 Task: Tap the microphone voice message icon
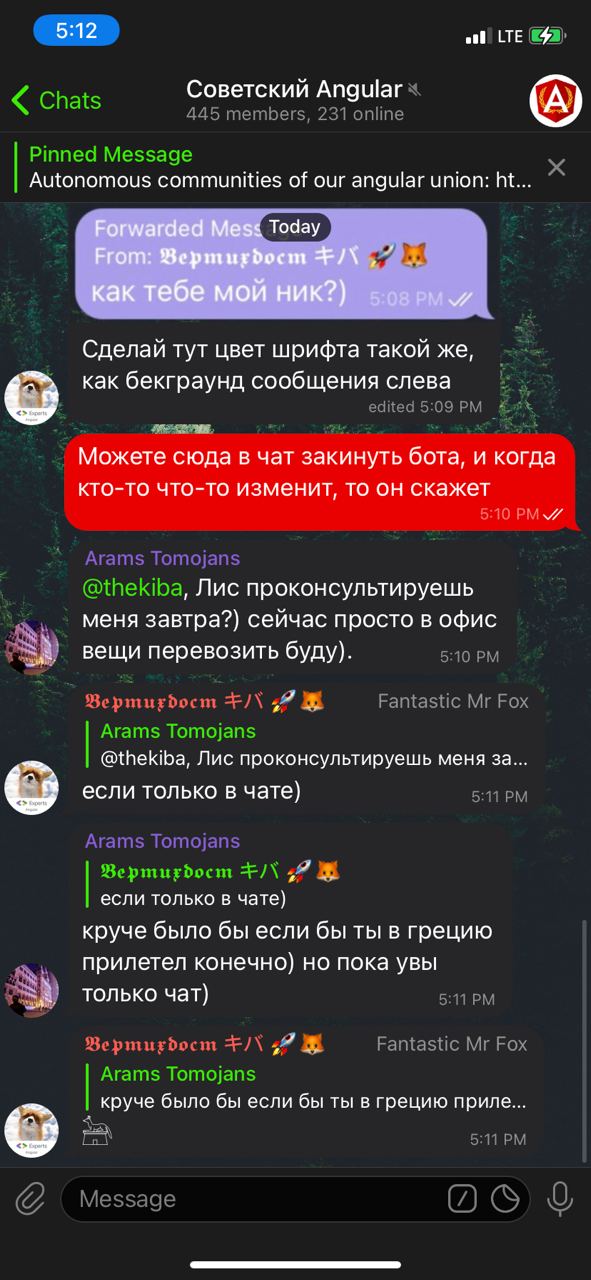(x=560, y=1198)
